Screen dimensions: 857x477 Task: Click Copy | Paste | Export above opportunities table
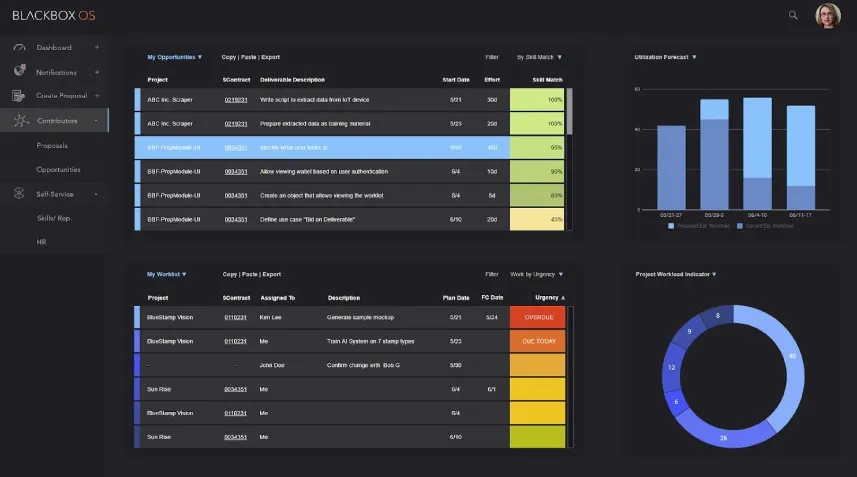pos(250,57)
